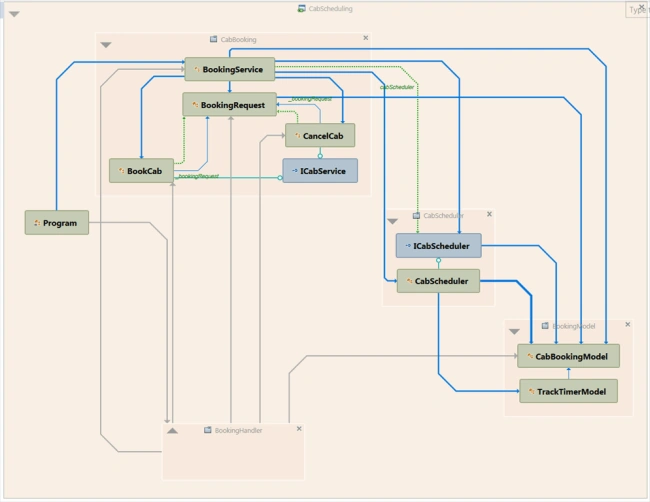Click the CabScheduling group title

(330, 9)
